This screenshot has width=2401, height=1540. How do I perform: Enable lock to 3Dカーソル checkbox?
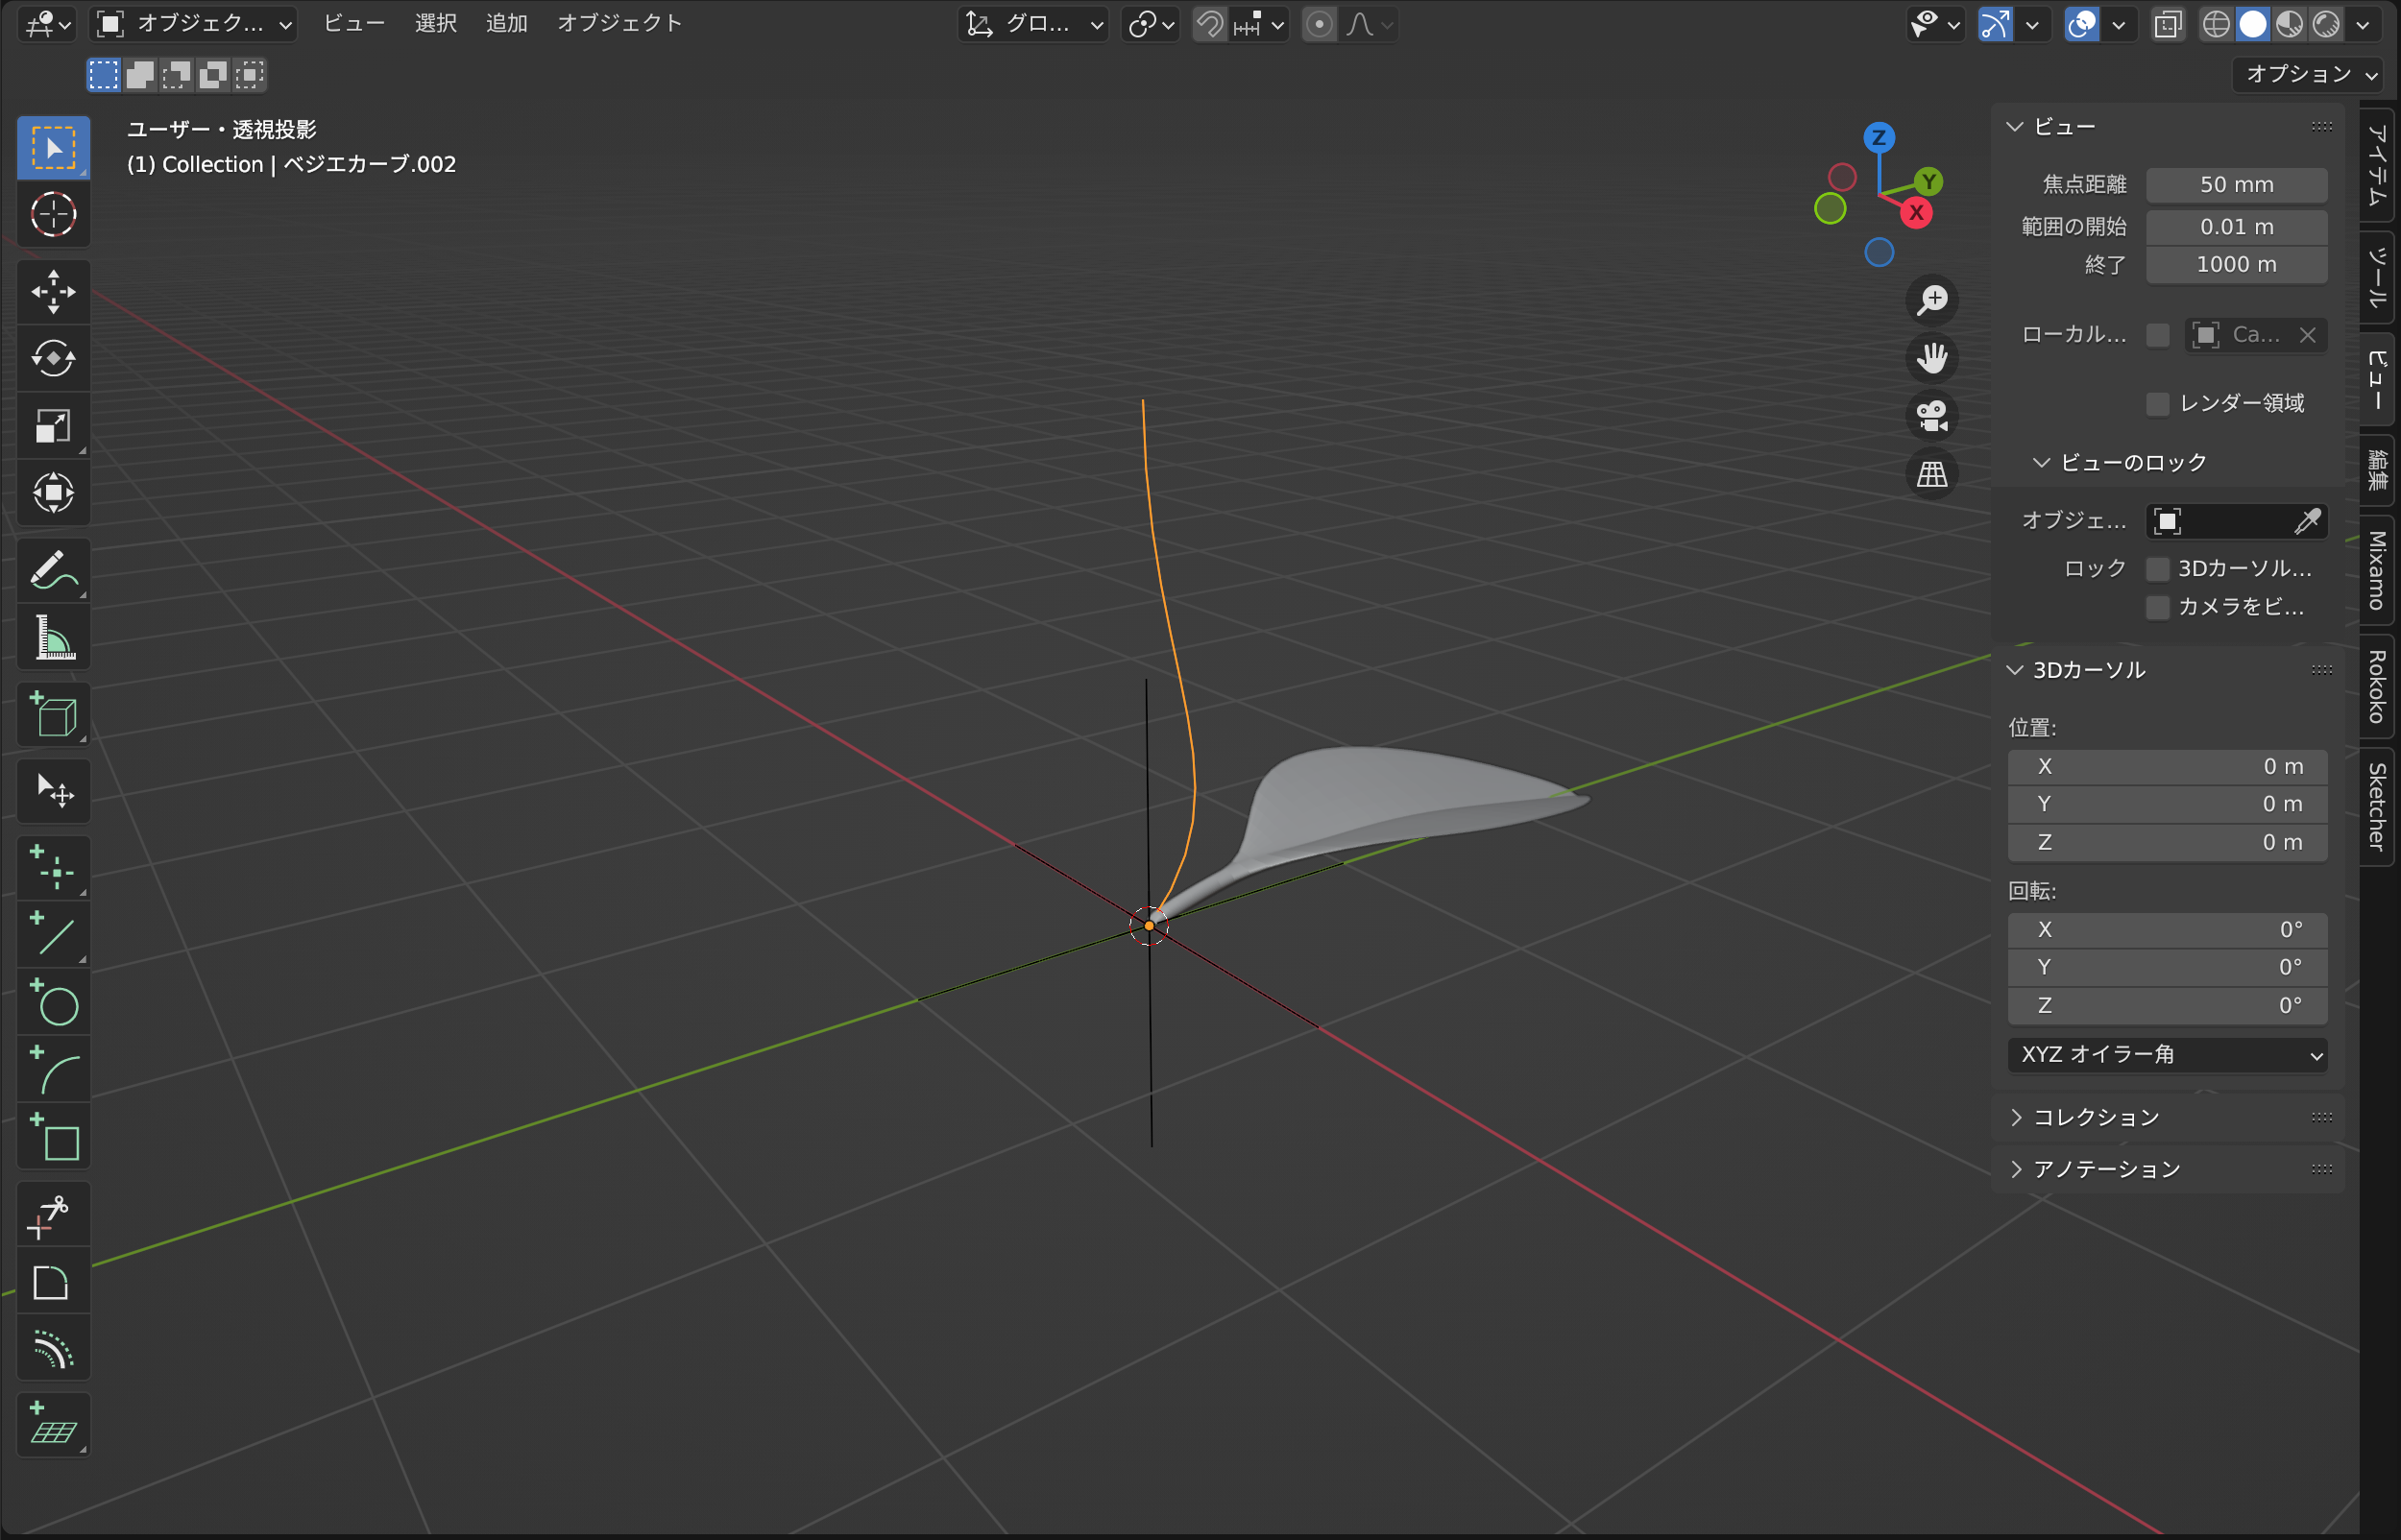pos(2158,569)
